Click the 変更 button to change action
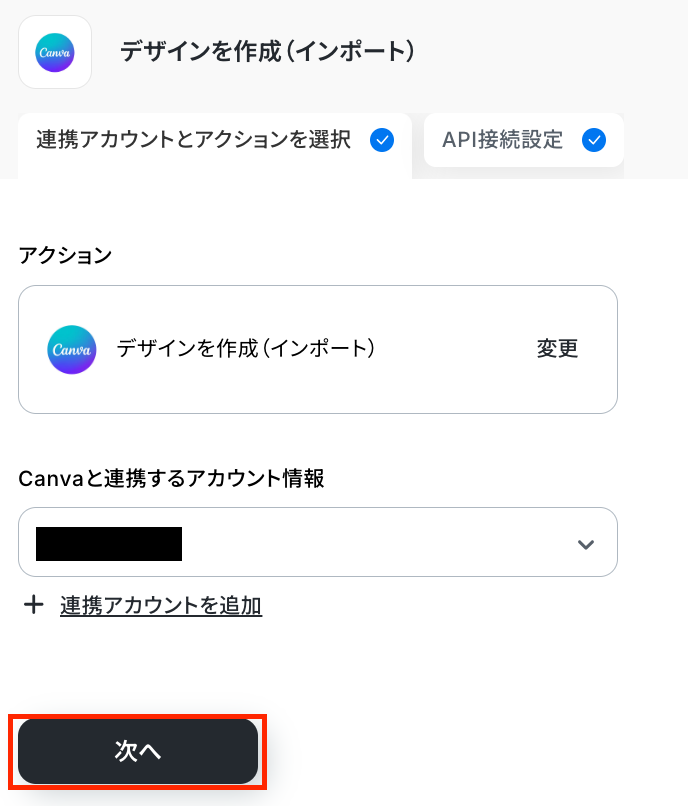 (557, 349)
